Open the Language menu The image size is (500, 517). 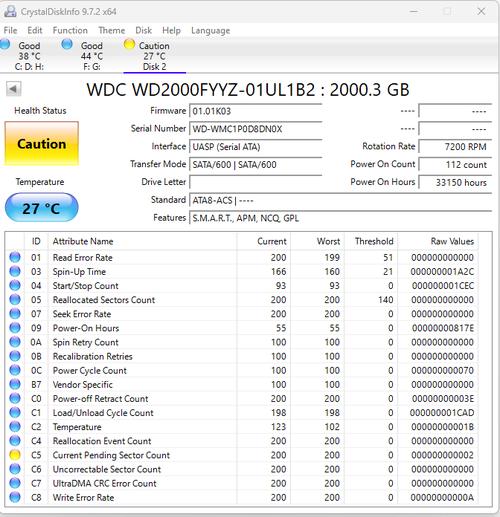pos(211,30)
